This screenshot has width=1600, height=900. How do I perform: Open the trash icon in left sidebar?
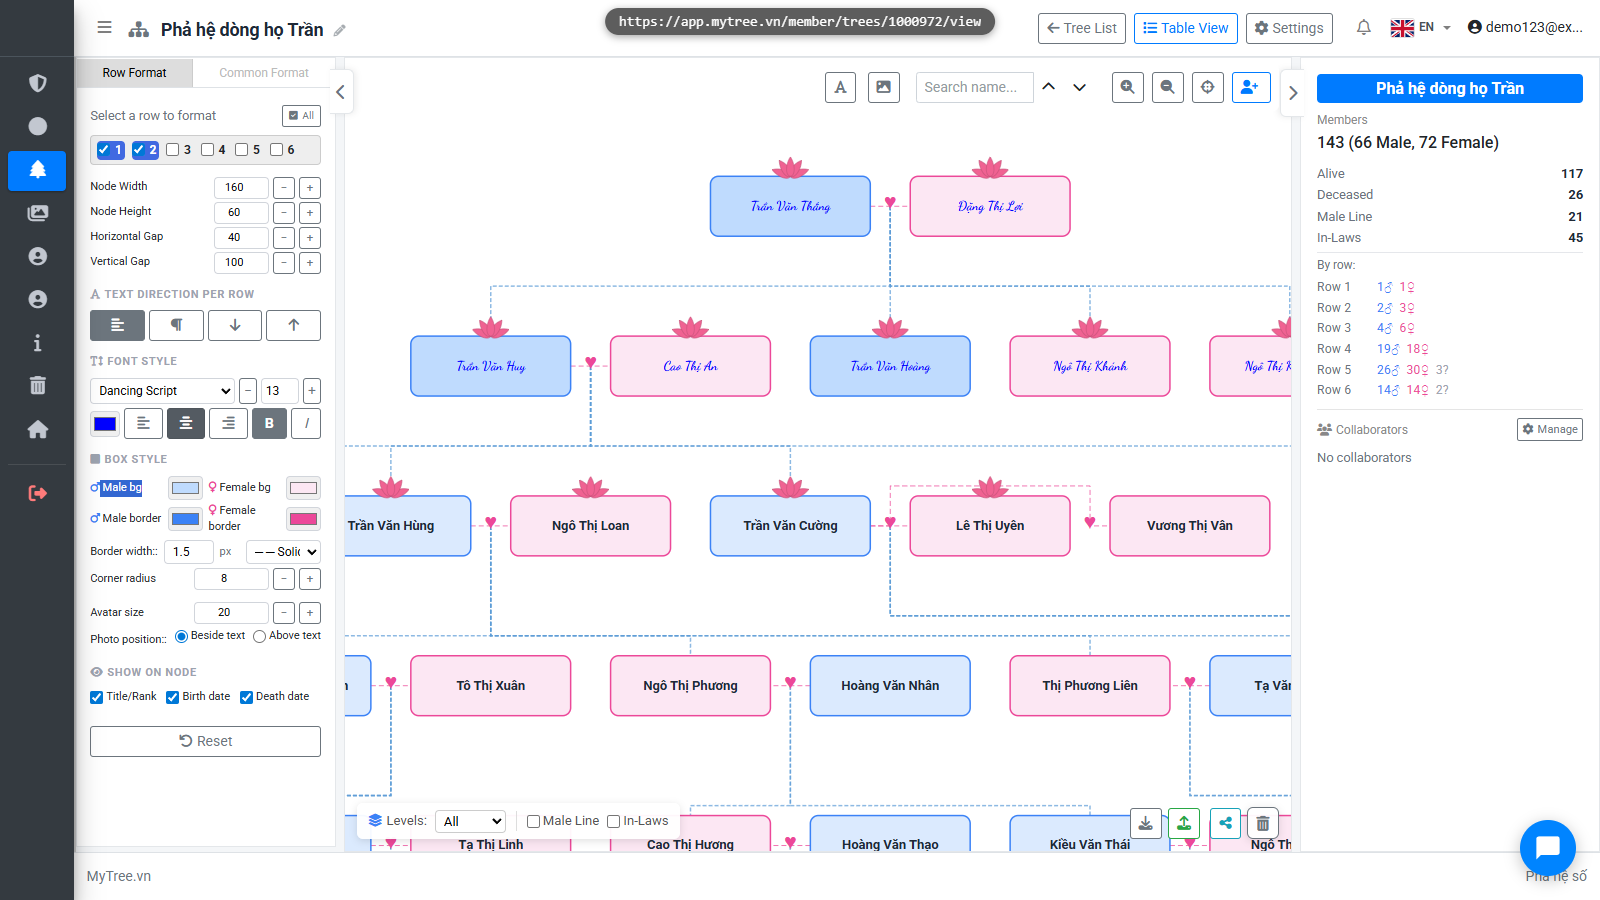pos(37,385)
